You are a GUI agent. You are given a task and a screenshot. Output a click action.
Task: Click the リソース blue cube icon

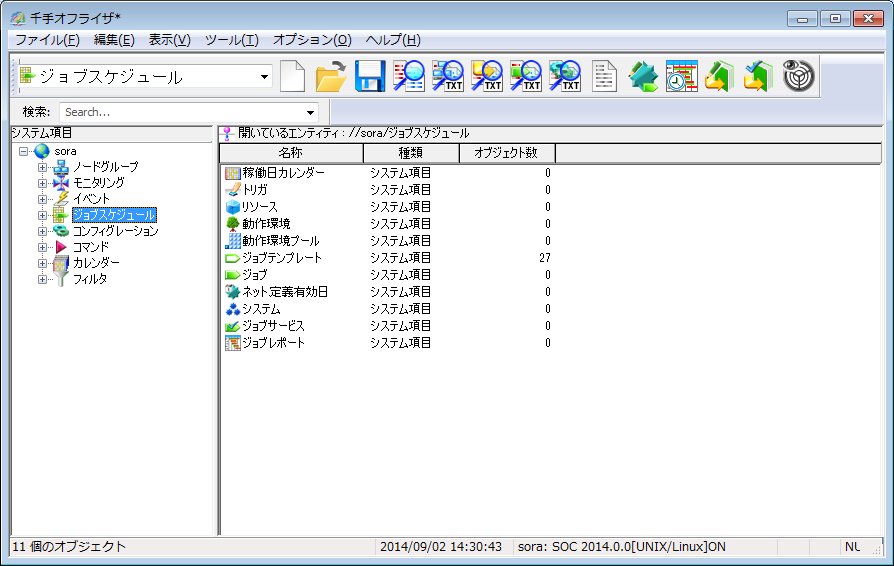pos(233,206)
